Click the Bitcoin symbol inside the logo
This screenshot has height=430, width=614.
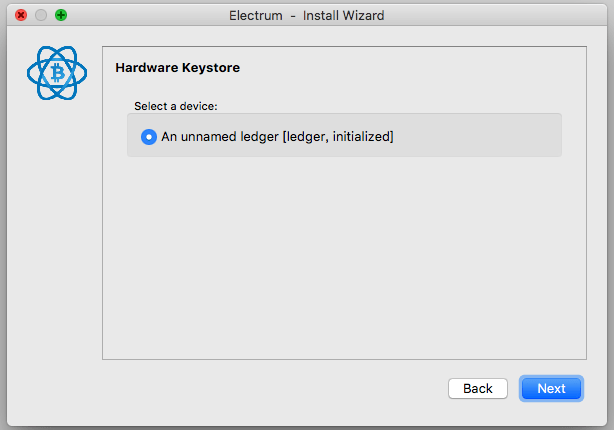[58, 74]
